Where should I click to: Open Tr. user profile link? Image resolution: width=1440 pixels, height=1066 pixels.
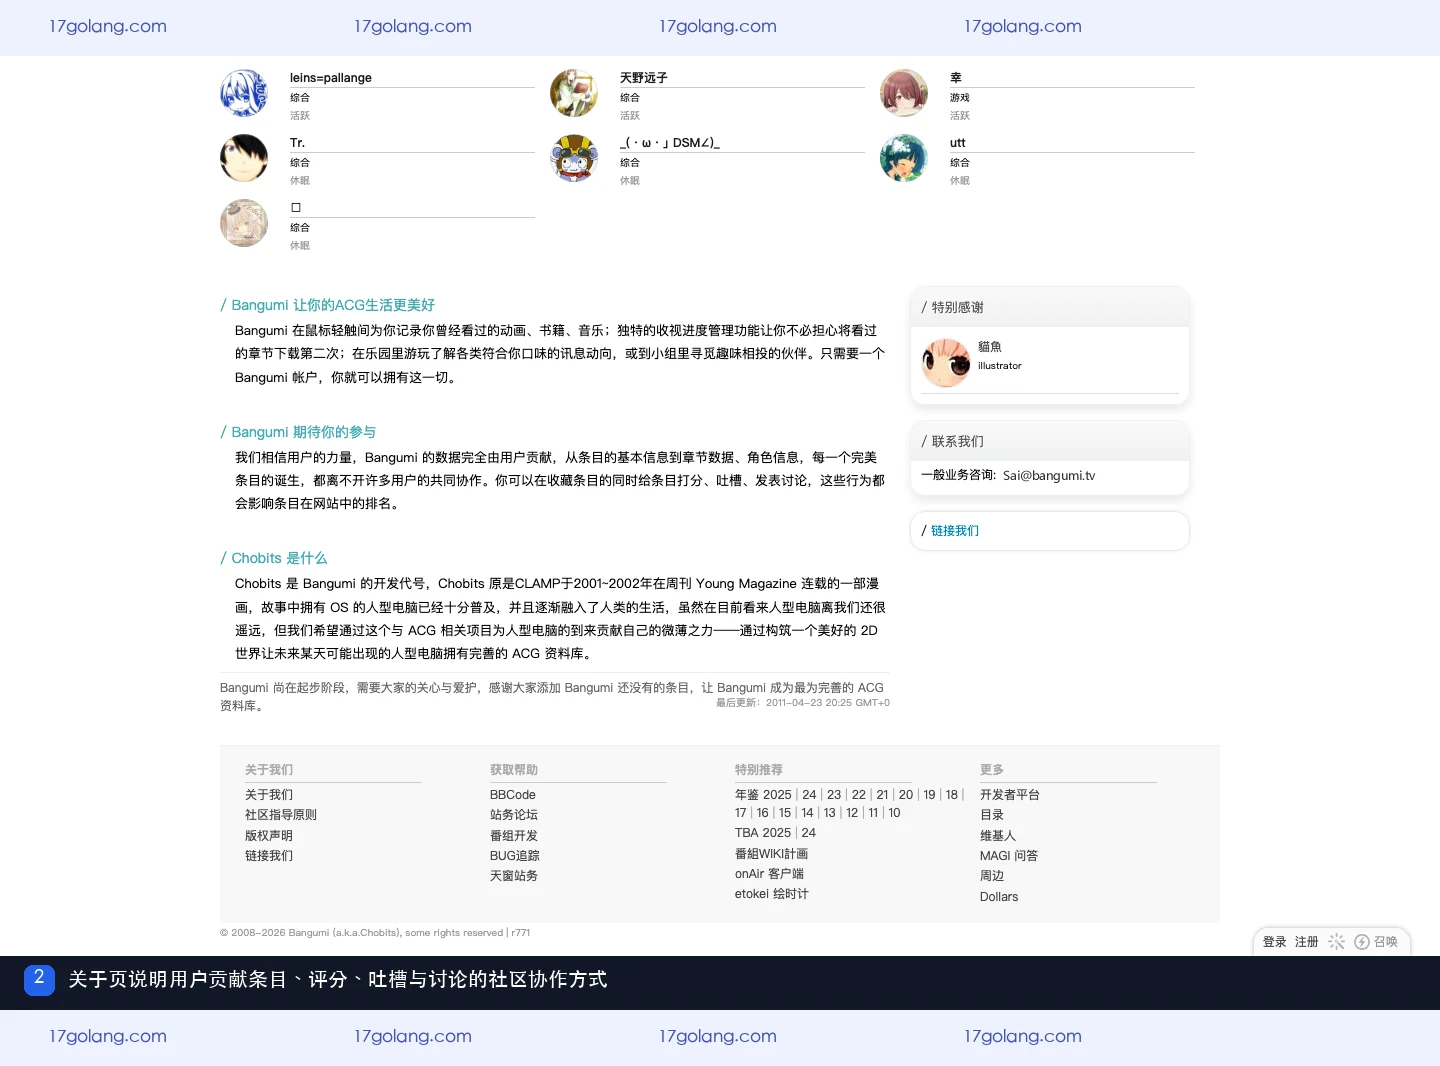coord(297,143)
